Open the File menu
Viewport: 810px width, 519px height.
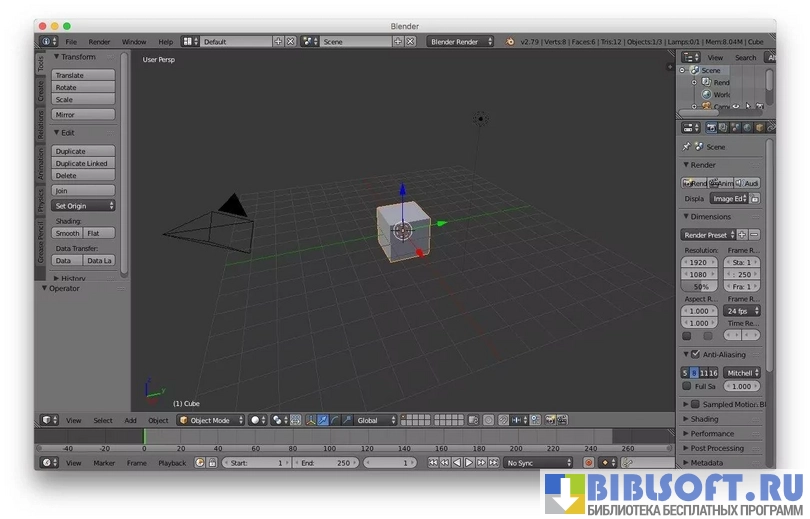[71, 42]
